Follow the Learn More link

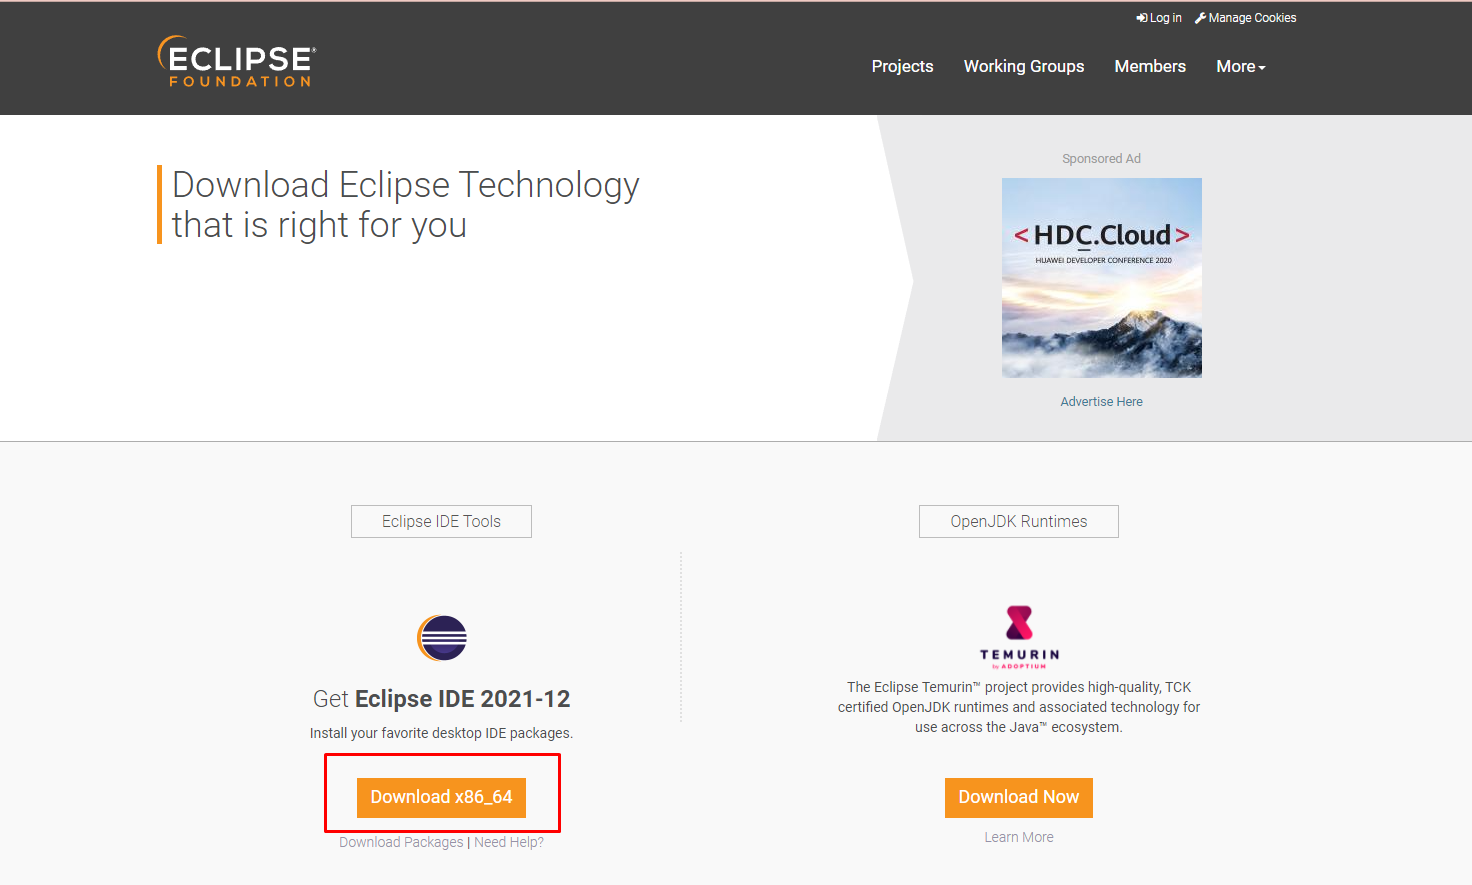coord(1019,837)
